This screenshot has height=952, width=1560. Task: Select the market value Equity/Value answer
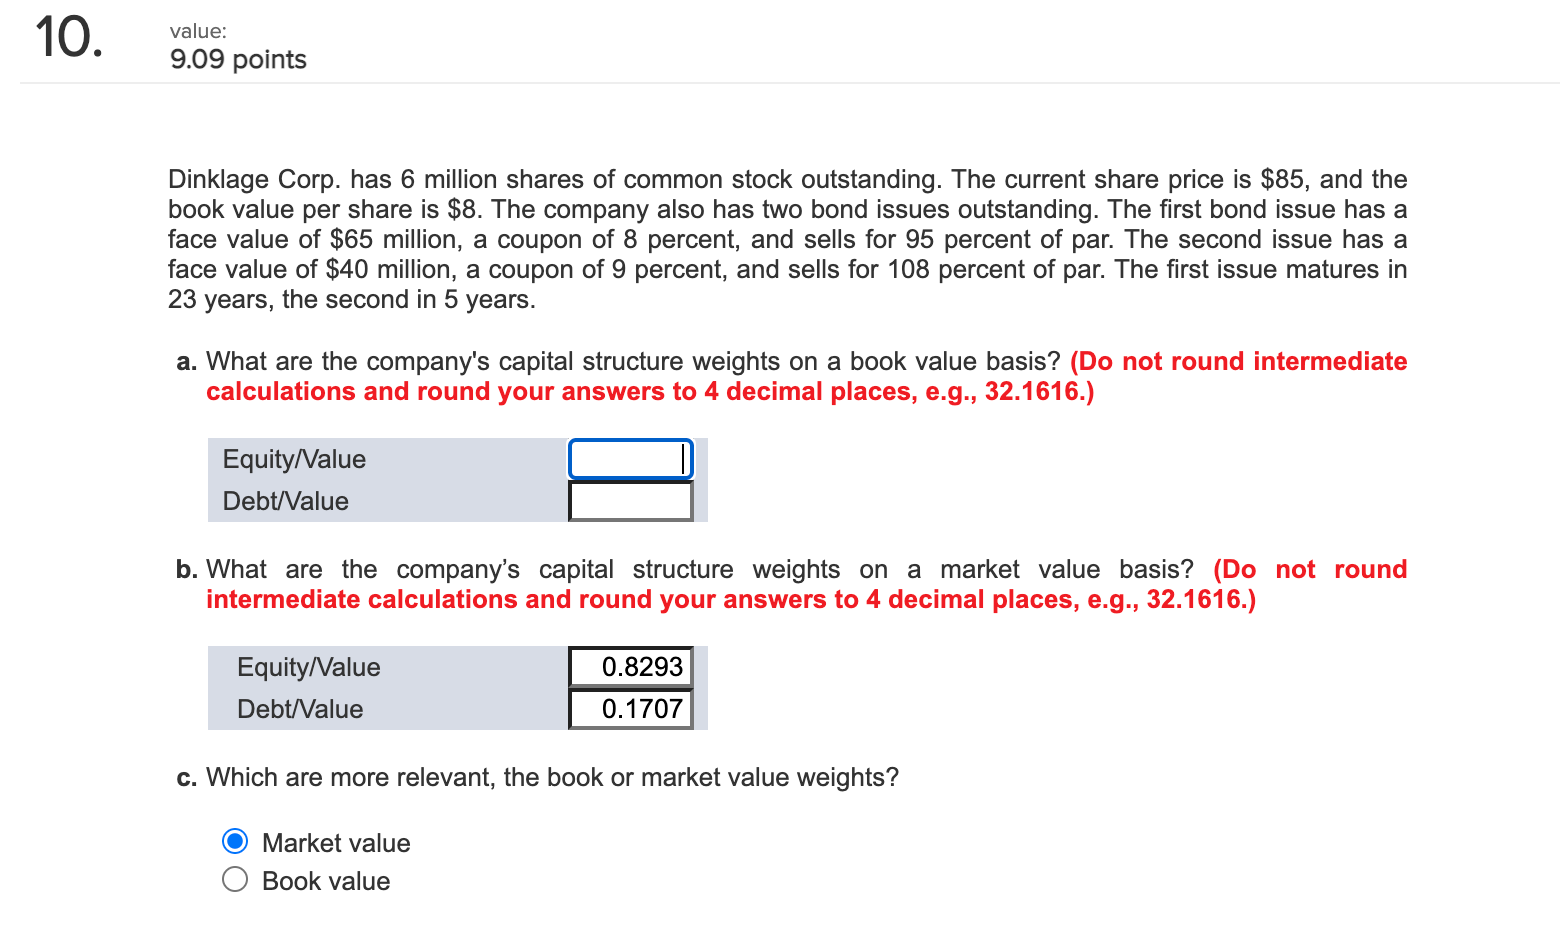coord(630,666)
